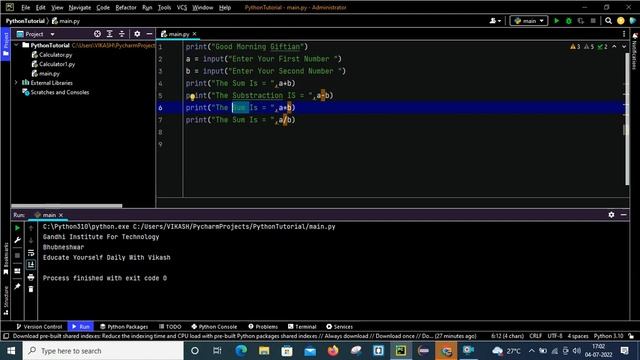Open the VCS menu
Screen dimensions: 640x360
pos(182,7)
